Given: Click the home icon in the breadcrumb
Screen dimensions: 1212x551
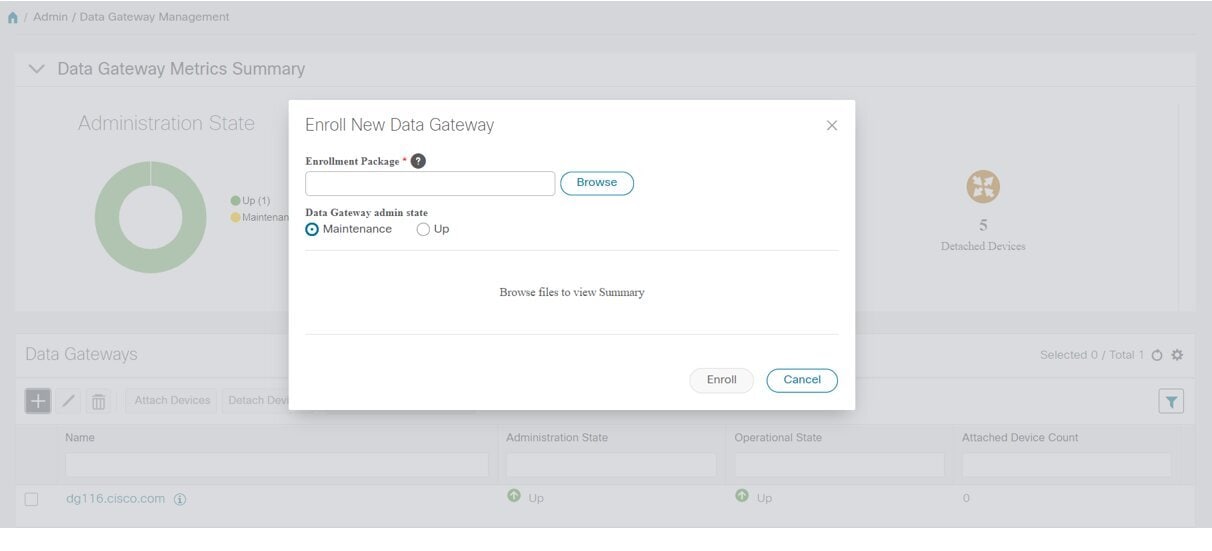Looking at the screenshot, I should [12, 18].
